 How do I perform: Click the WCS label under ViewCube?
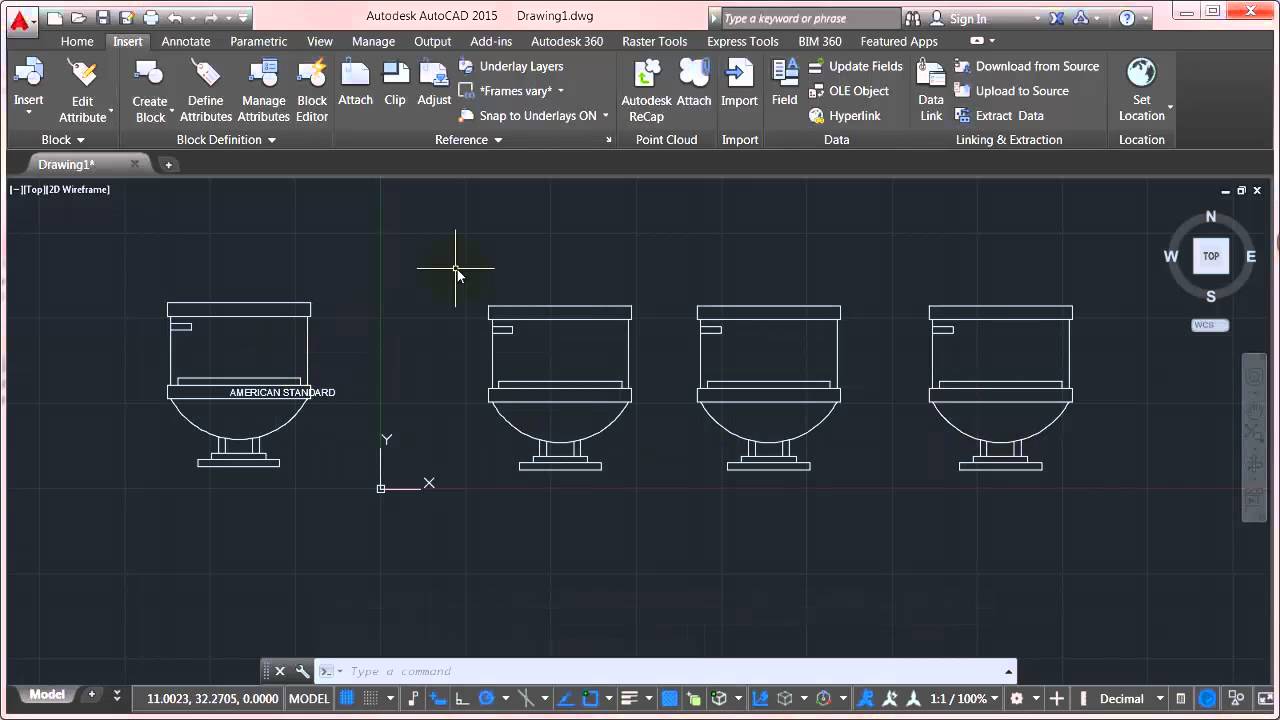1211,325
